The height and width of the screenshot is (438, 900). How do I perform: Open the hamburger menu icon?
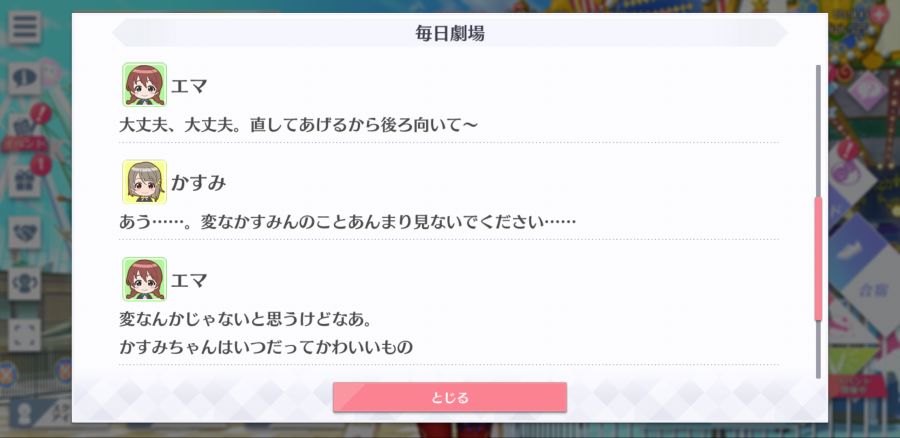tap(24, 27)
